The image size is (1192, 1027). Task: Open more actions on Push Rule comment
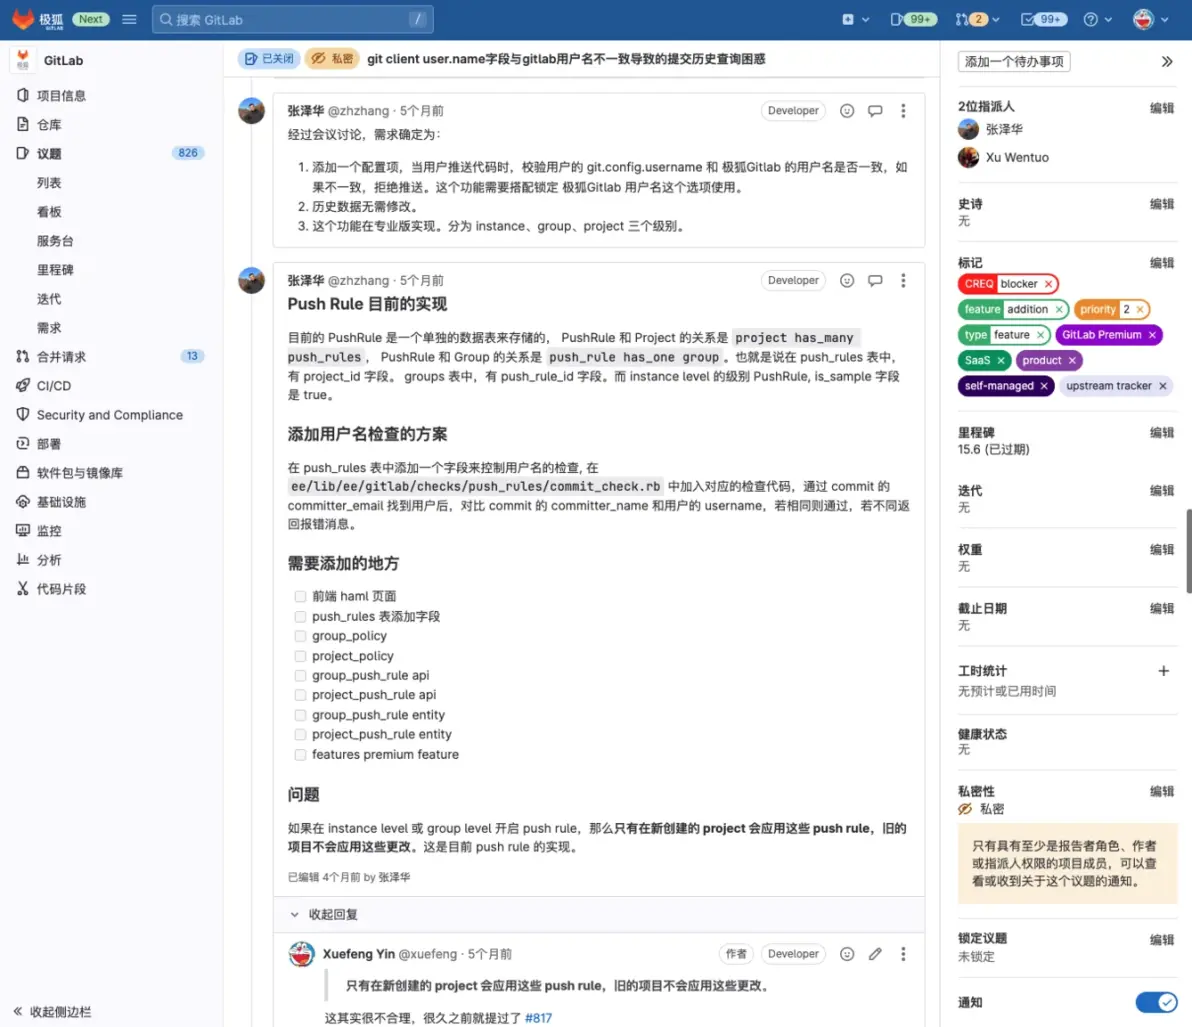tap(903, 281)
